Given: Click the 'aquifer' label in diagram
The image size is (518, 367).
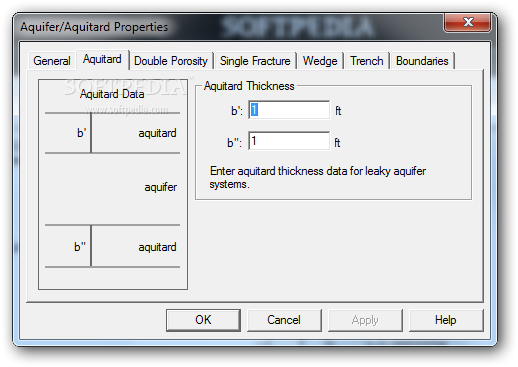Looking at the screenshot, I should (161, 187).
